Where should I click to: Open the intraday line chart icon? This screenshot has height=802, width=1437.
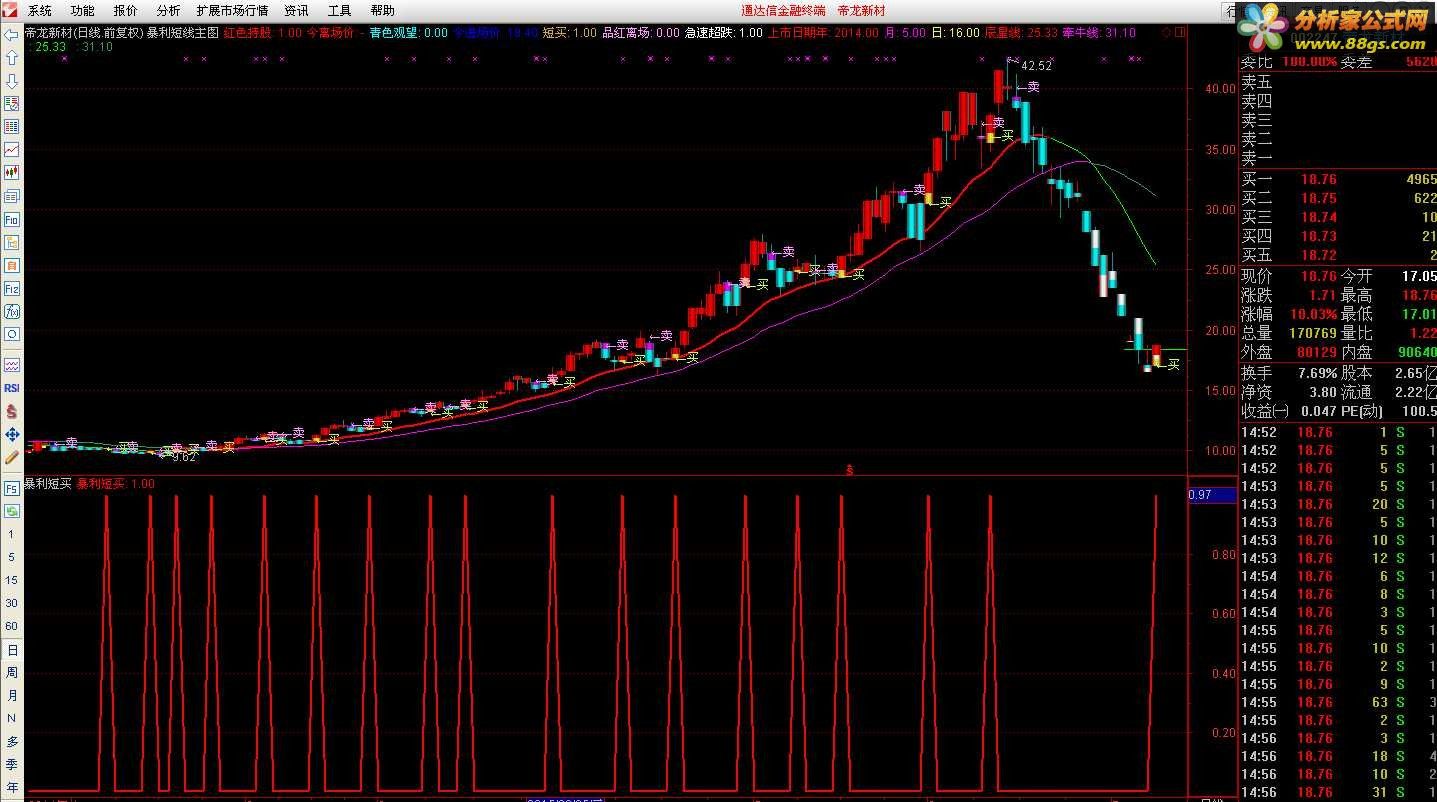point(12,150)
